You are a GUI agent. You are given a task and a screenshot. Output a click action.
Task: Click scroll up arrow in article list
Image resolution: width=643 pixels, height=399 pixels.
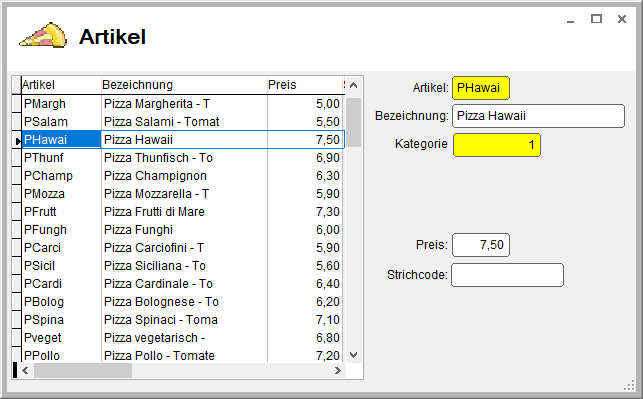(353, 85)
